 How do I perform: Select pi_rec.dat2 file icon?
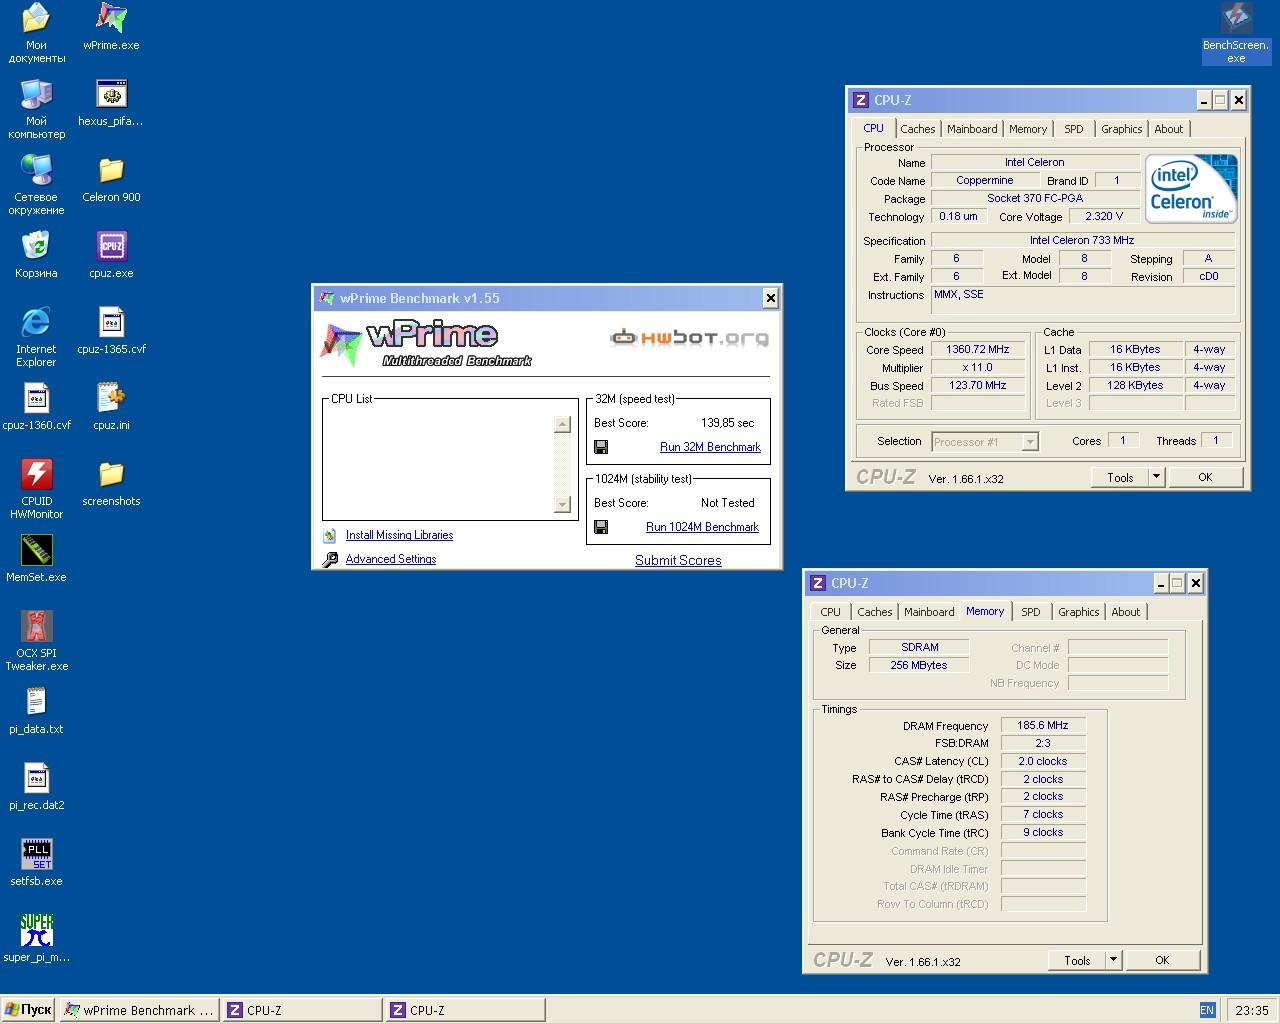36,787
